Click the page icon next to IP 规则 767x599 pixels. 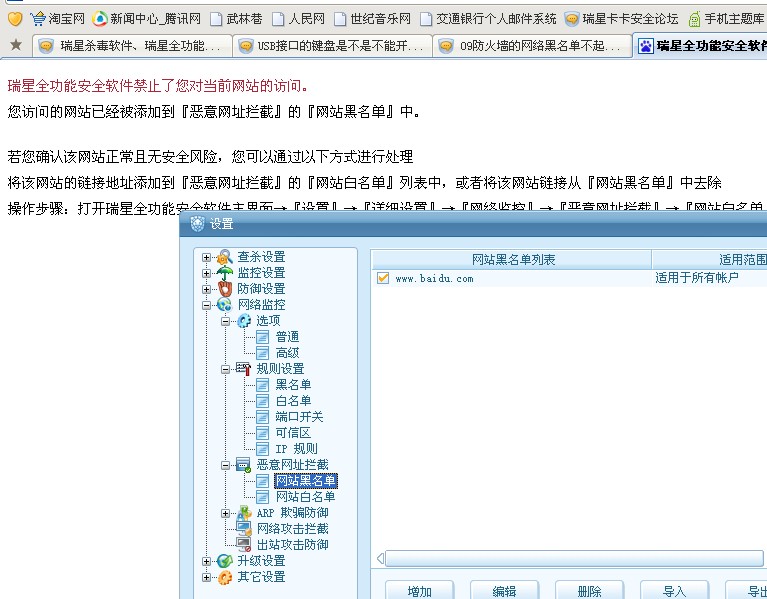263,449
